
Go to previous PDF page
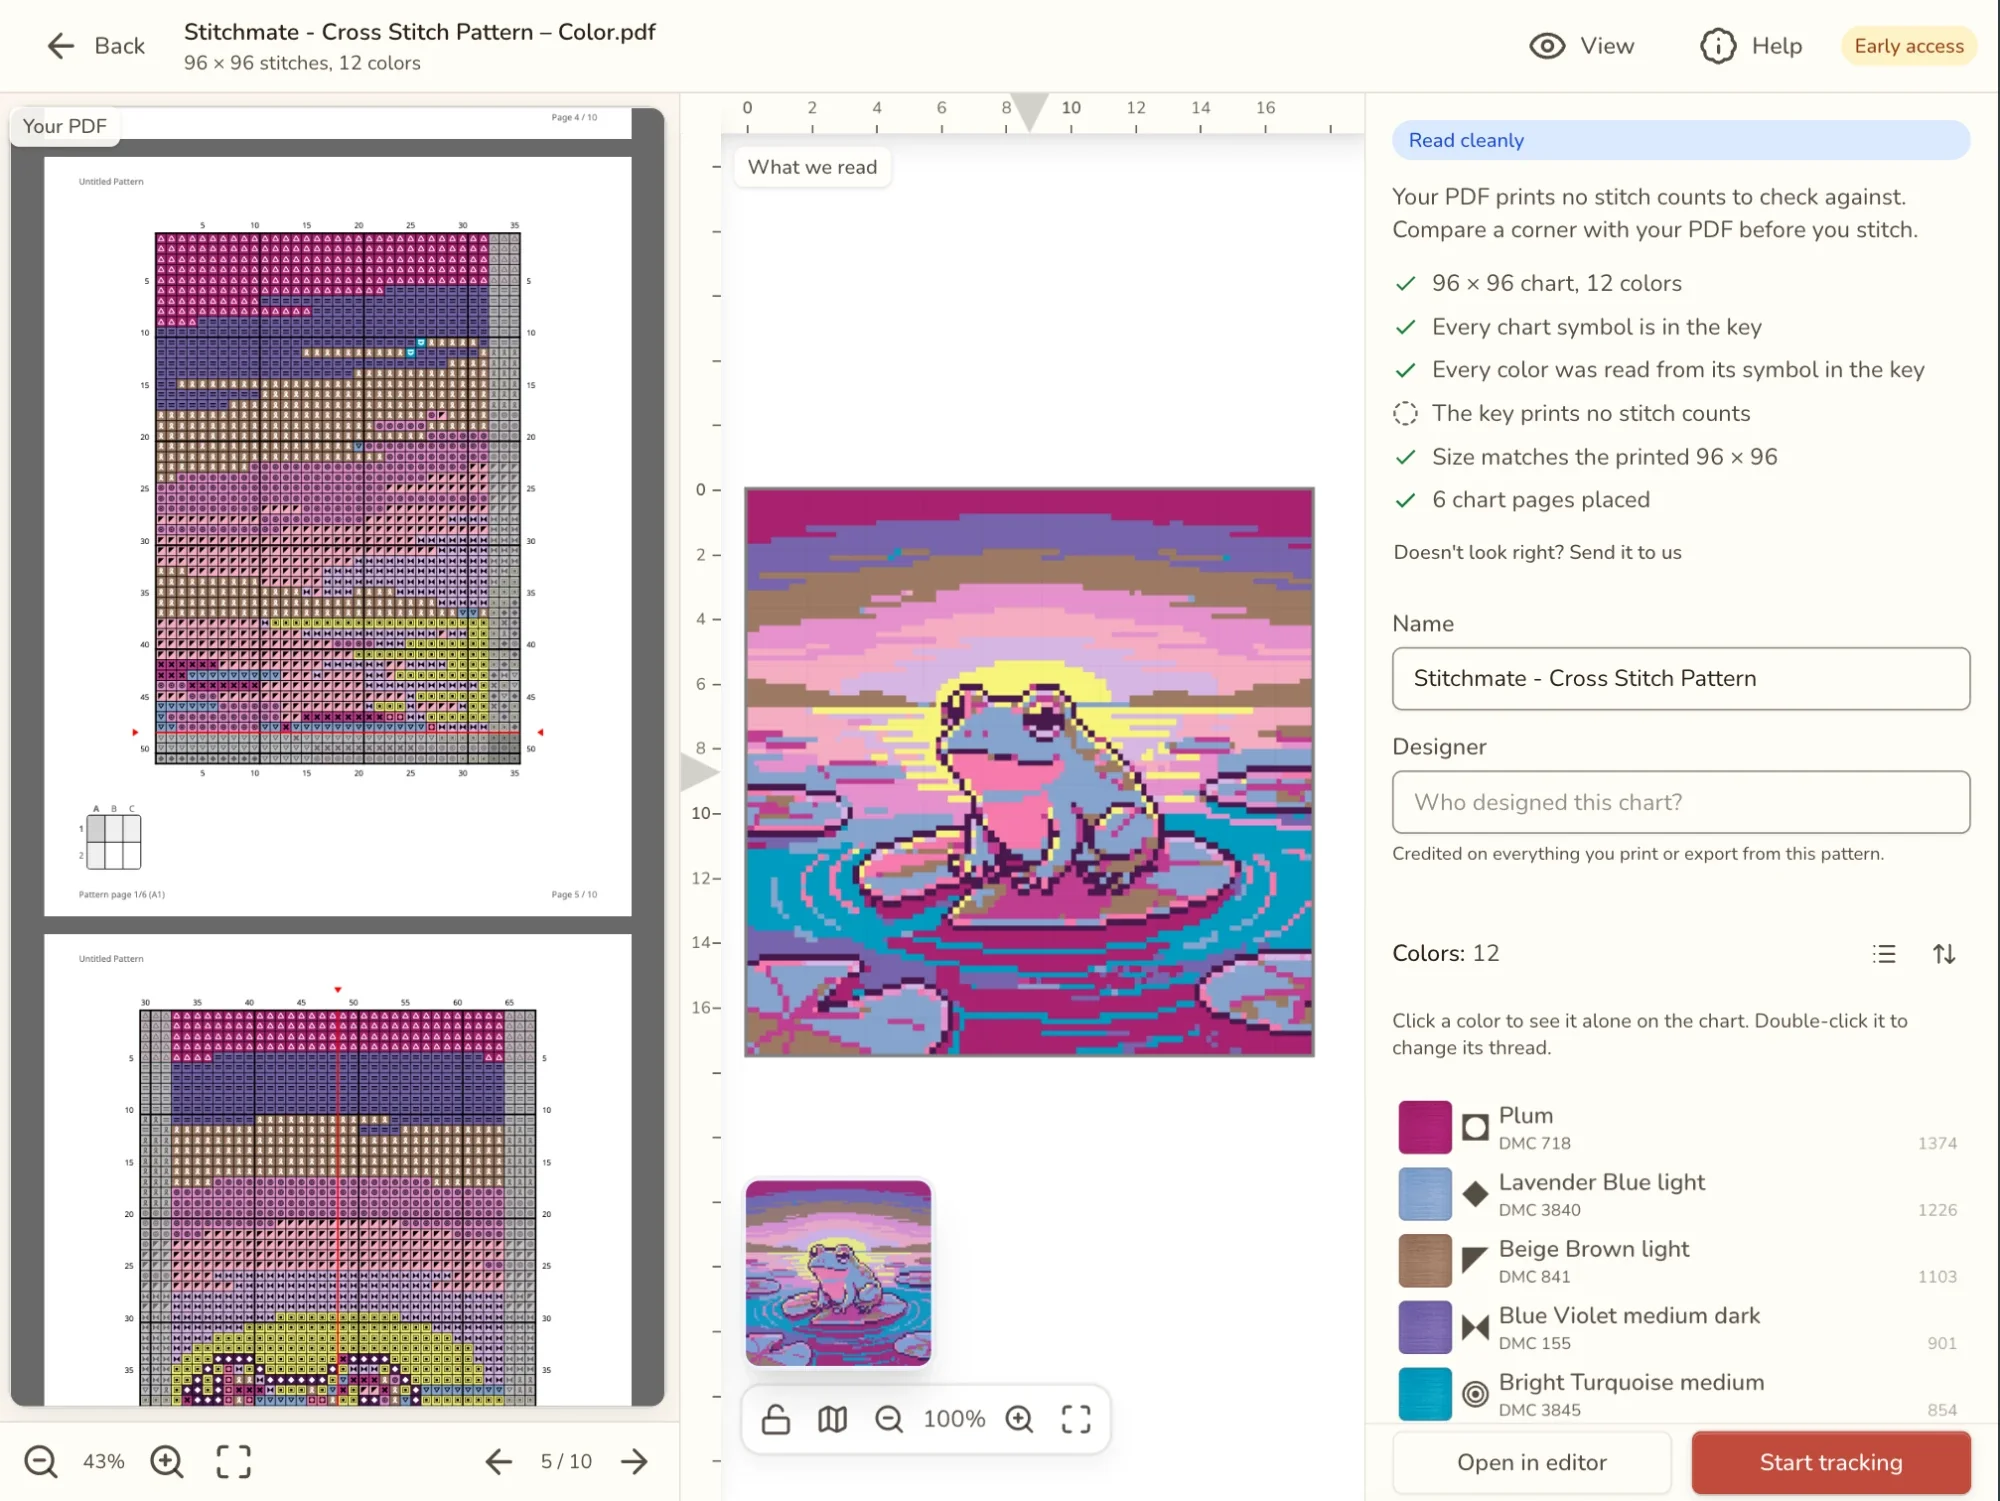[498, 1461]
